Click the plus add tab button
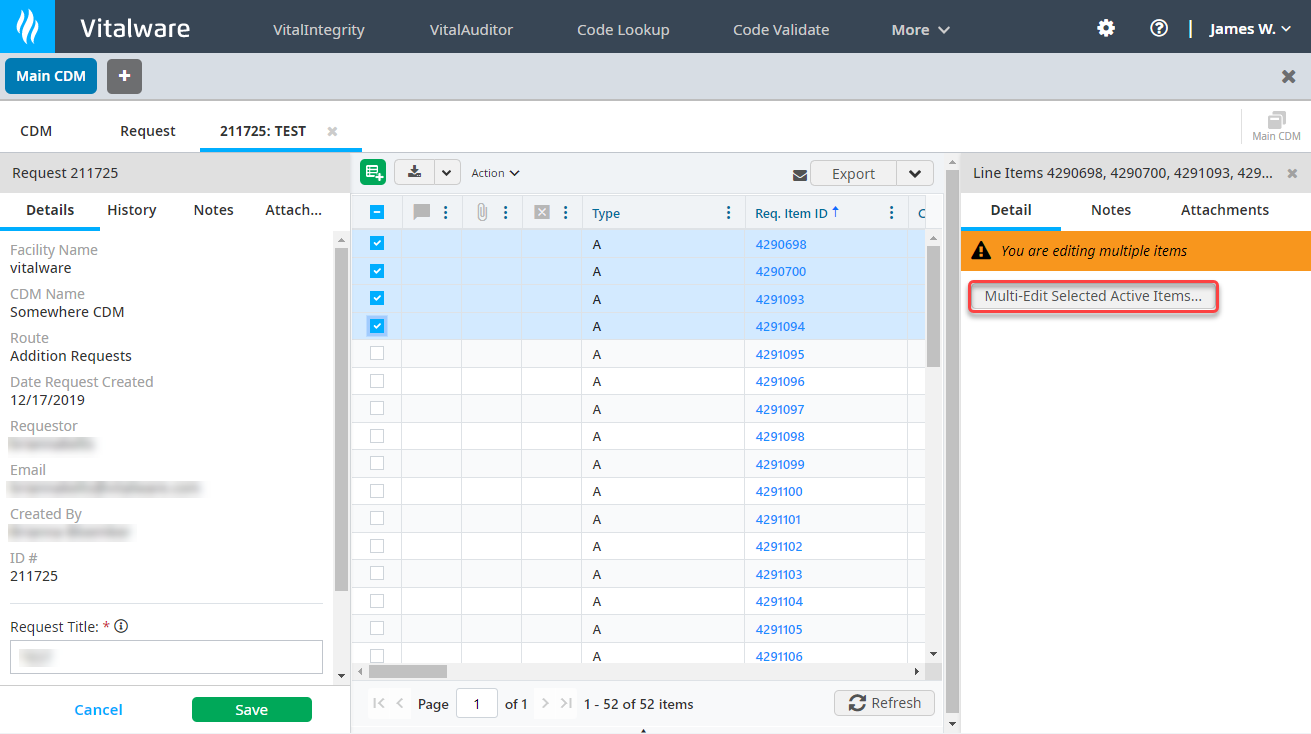 point(124,76)
